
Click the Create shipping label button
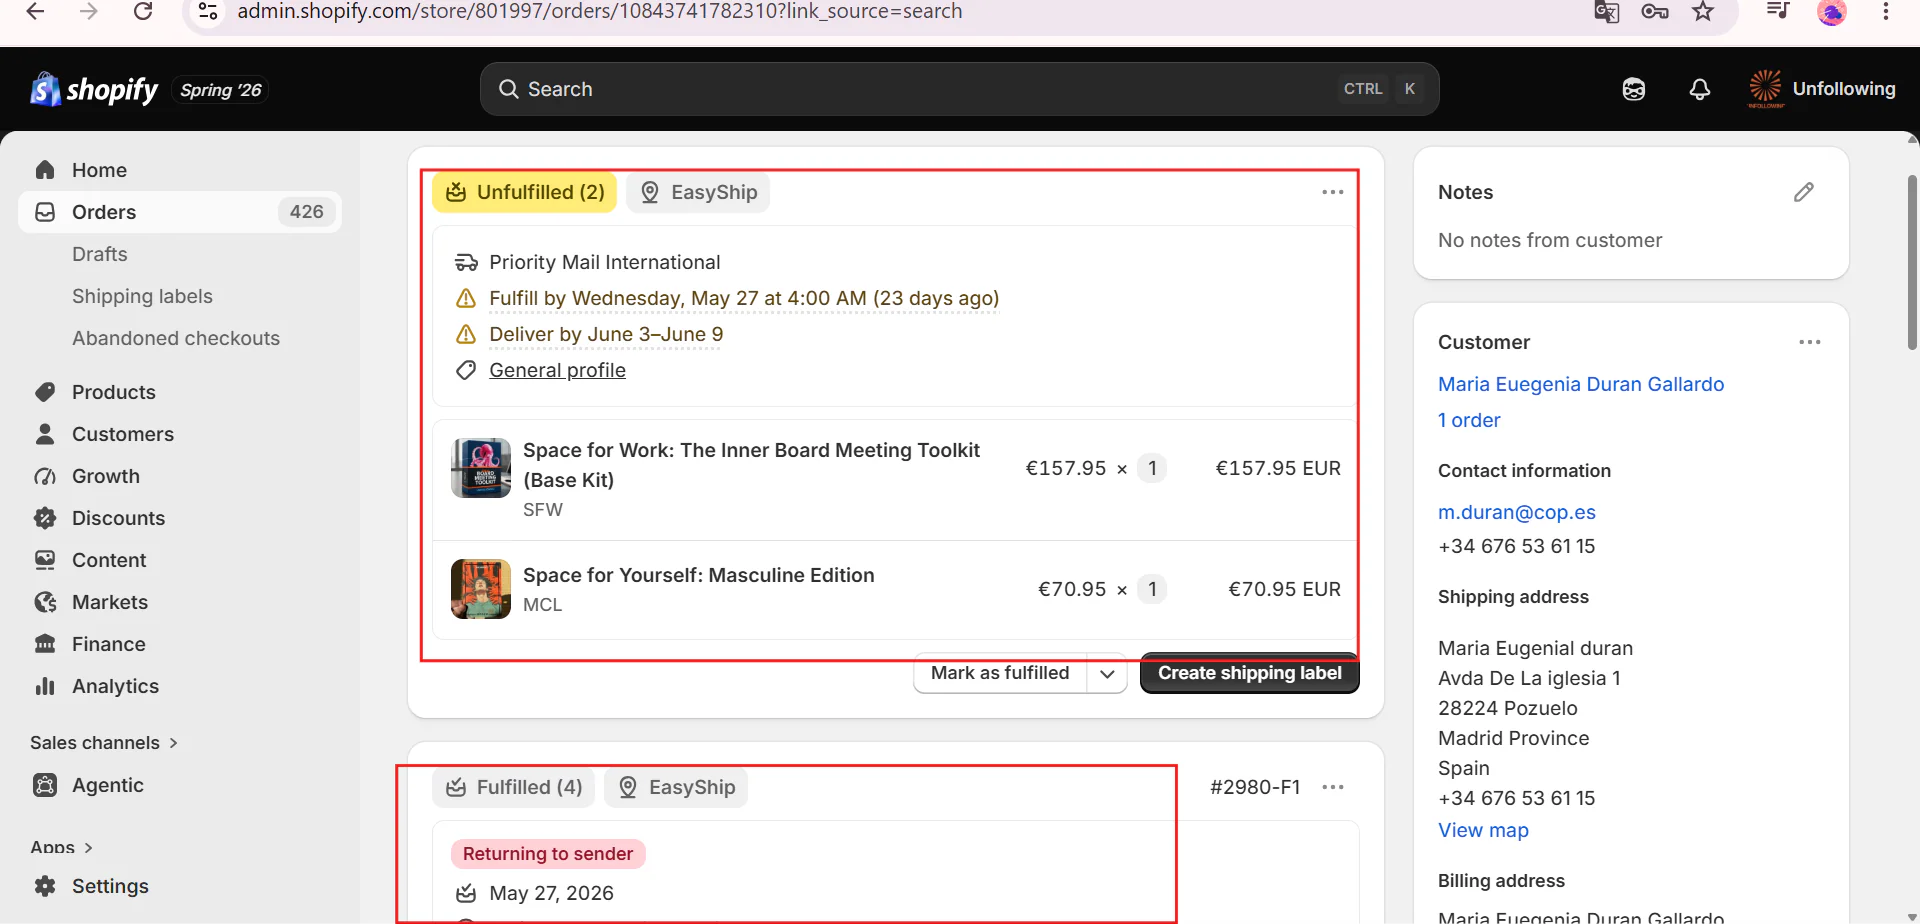coord(1250,673)
